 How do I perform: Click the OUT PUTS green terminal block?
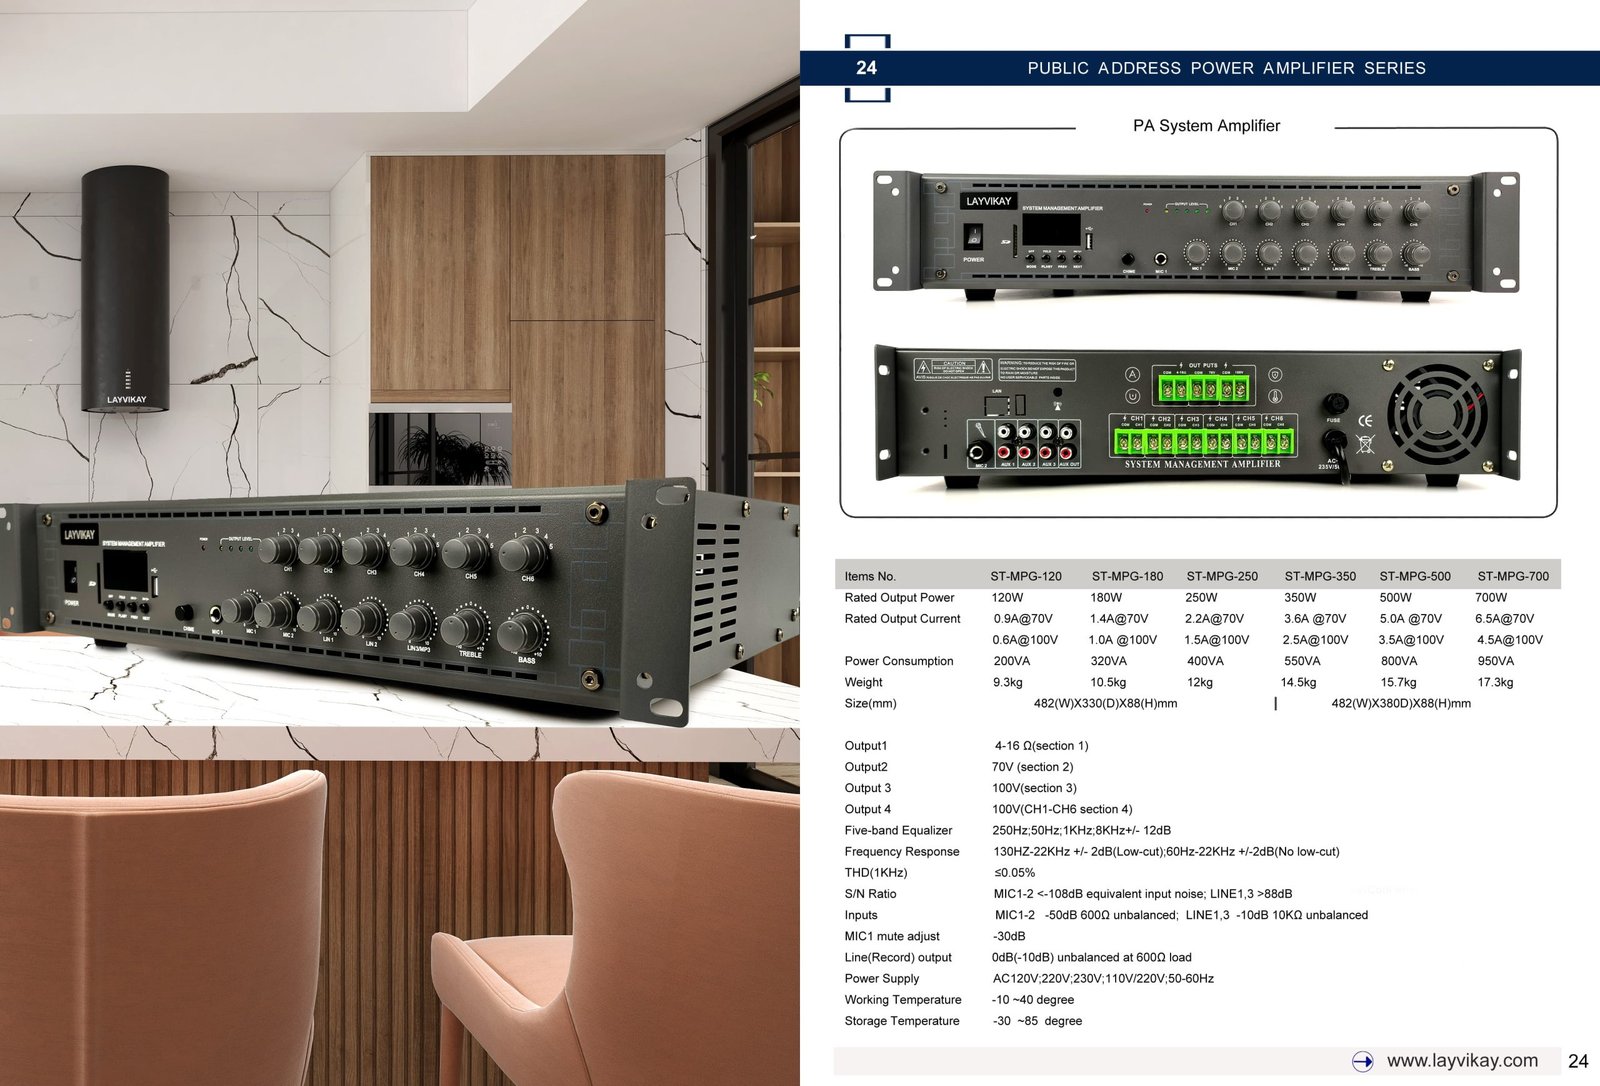click(1202, 389)
